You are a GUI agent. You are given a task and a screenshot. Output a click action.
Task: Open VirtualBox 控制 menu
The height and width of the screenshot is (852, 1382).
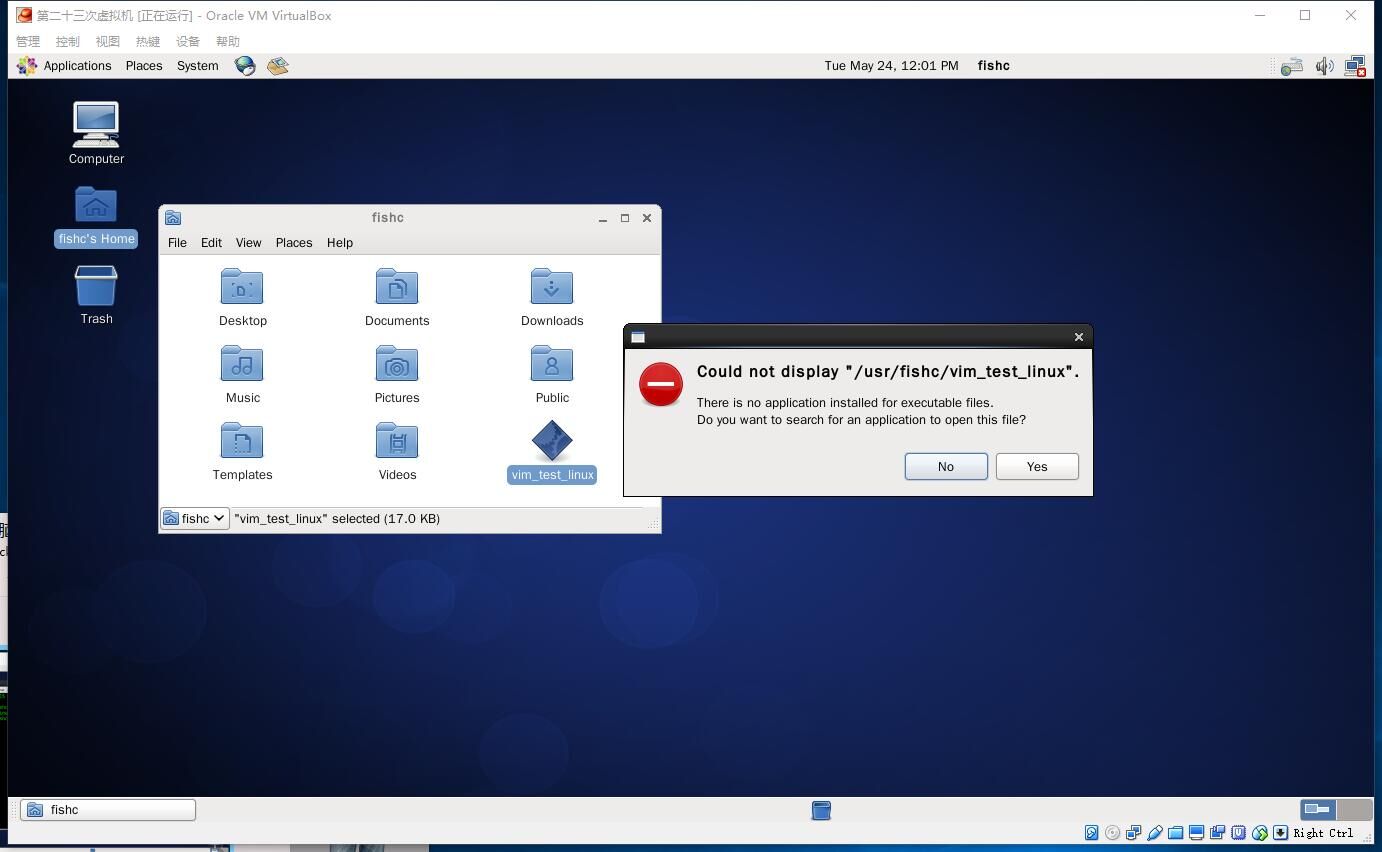[68, 41]
